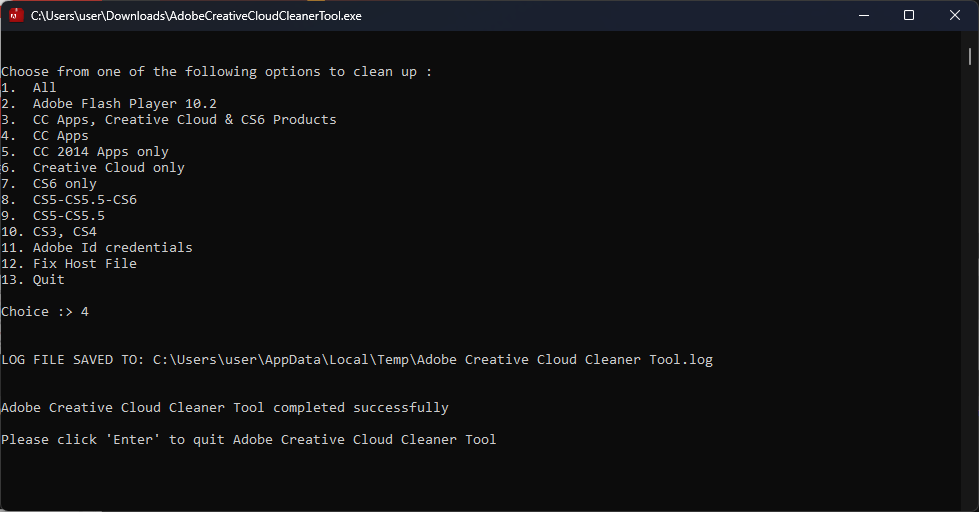Minimize the console window
The image size is (979, 512).
point(864,16)
